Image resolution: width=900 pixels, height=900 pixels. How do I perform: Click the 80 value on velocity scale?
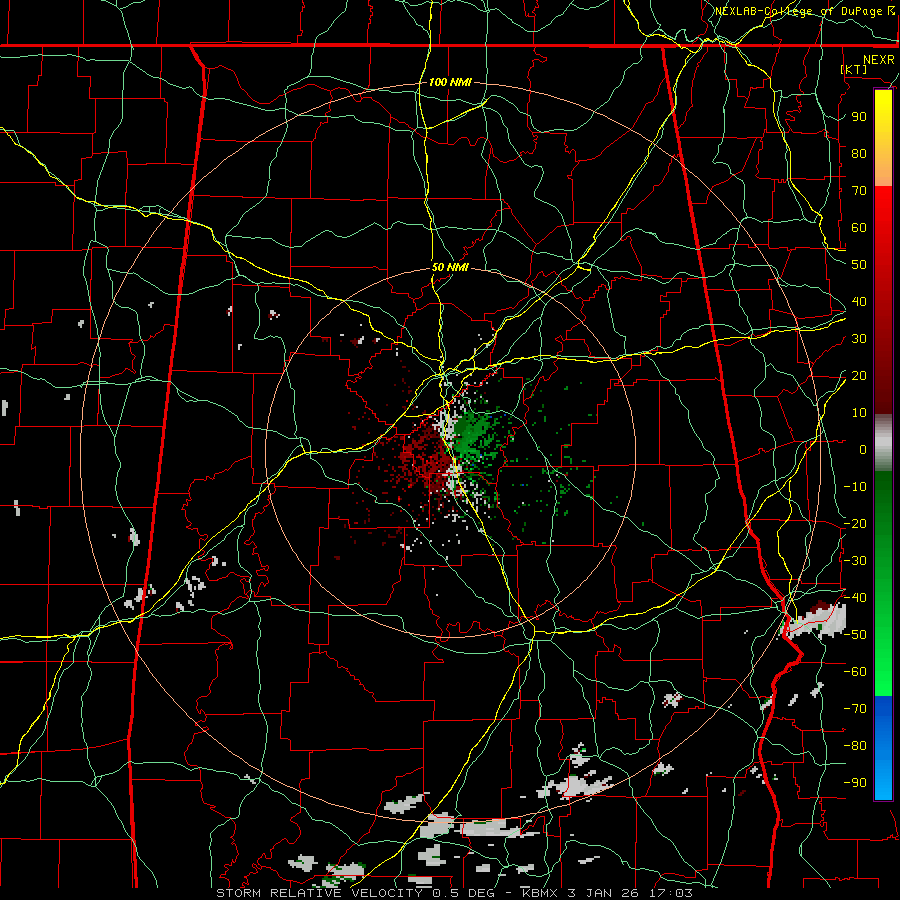tap(859, 153)
